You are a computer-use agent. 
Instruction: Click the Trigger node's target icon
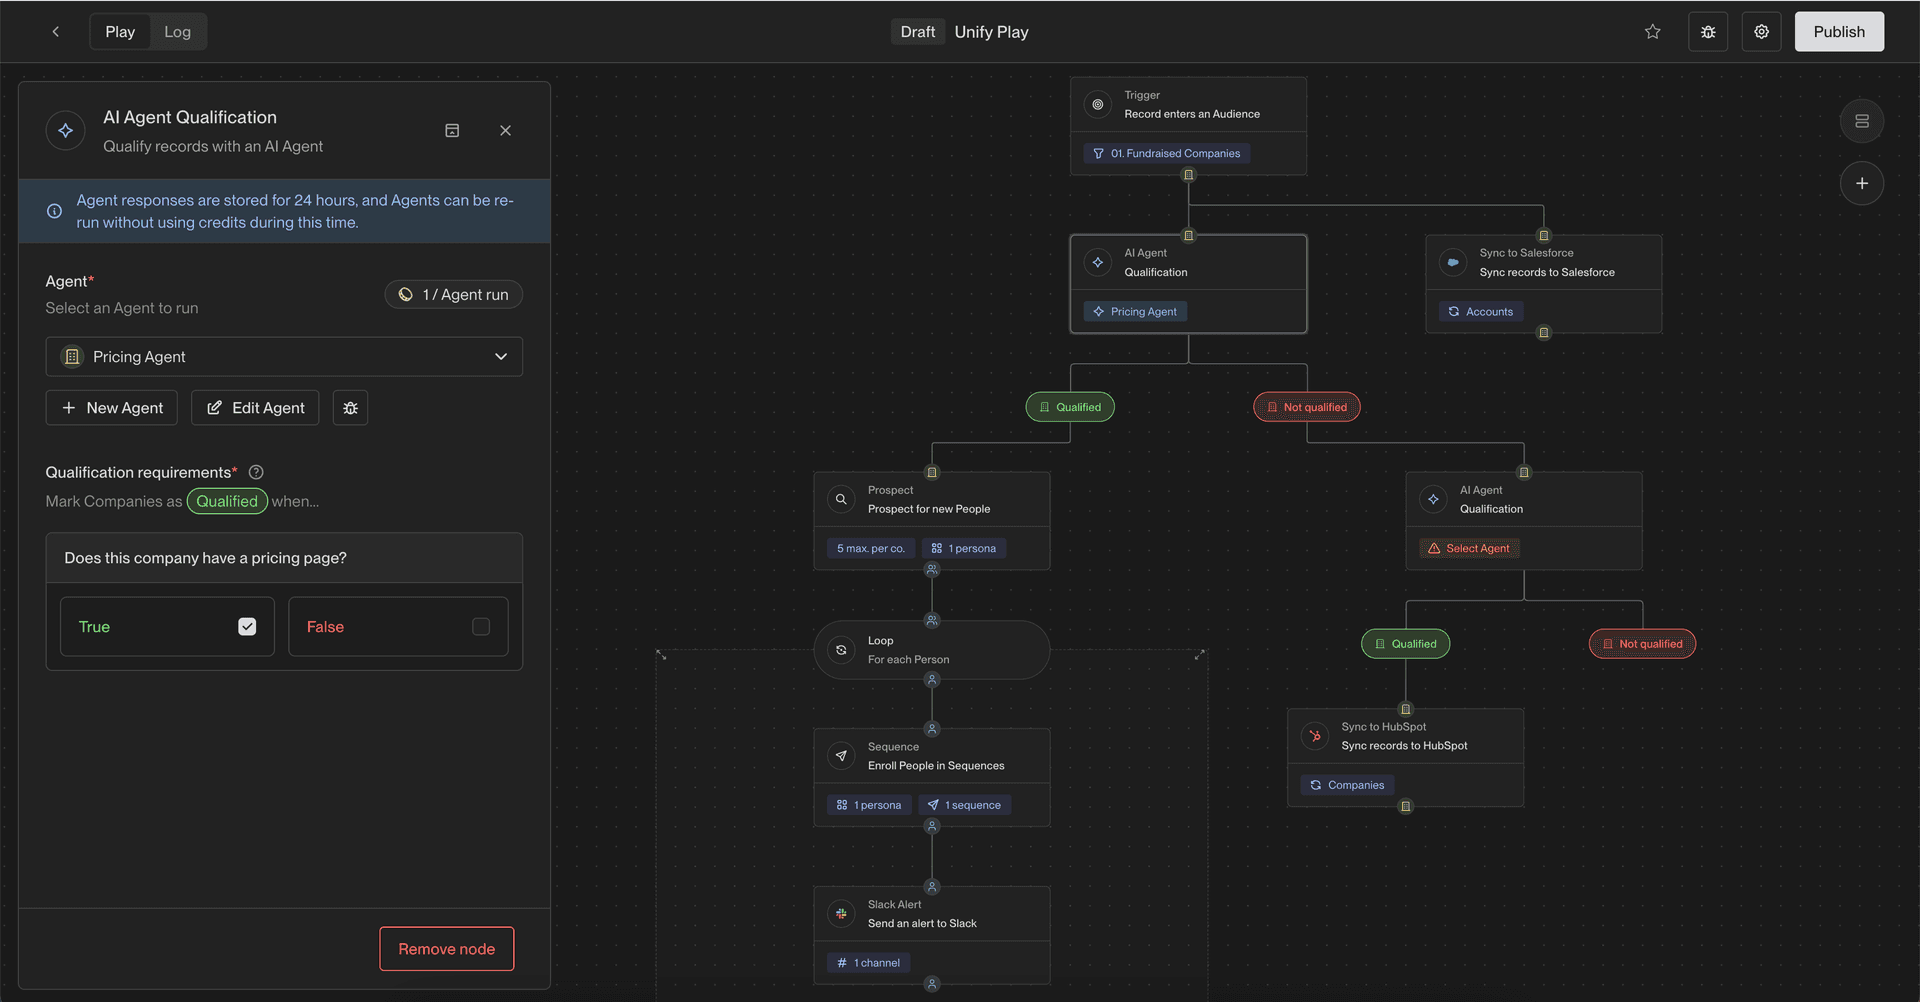click(1098, 104)
